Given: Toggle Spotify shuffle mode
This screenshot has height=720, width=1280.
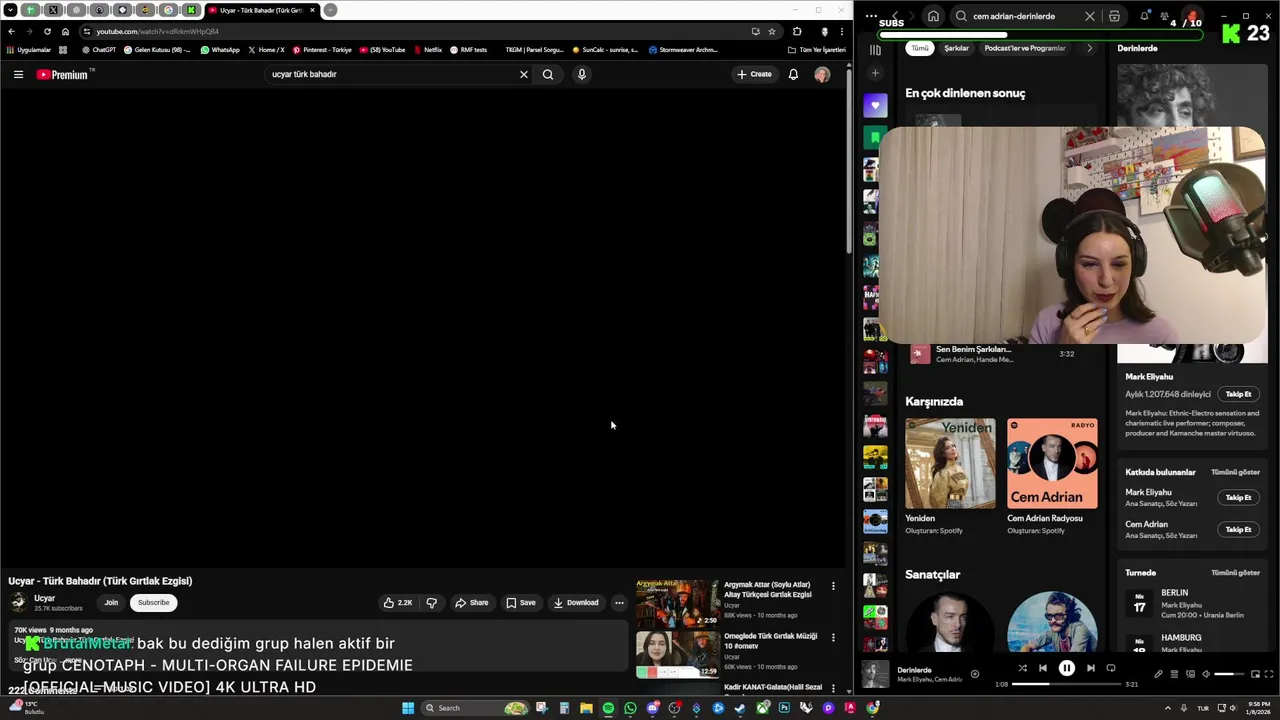Looking at the screenshot, I should pos(1022,668).
